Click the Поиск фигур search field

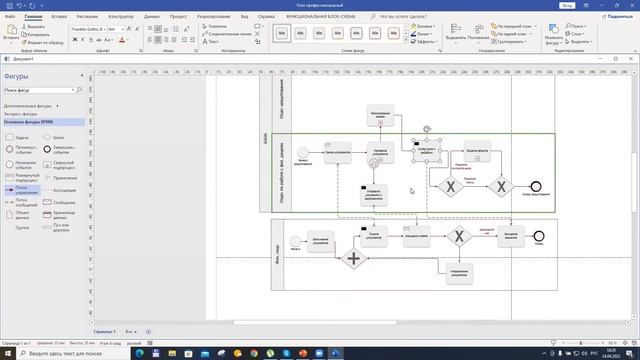coord(39,90)
